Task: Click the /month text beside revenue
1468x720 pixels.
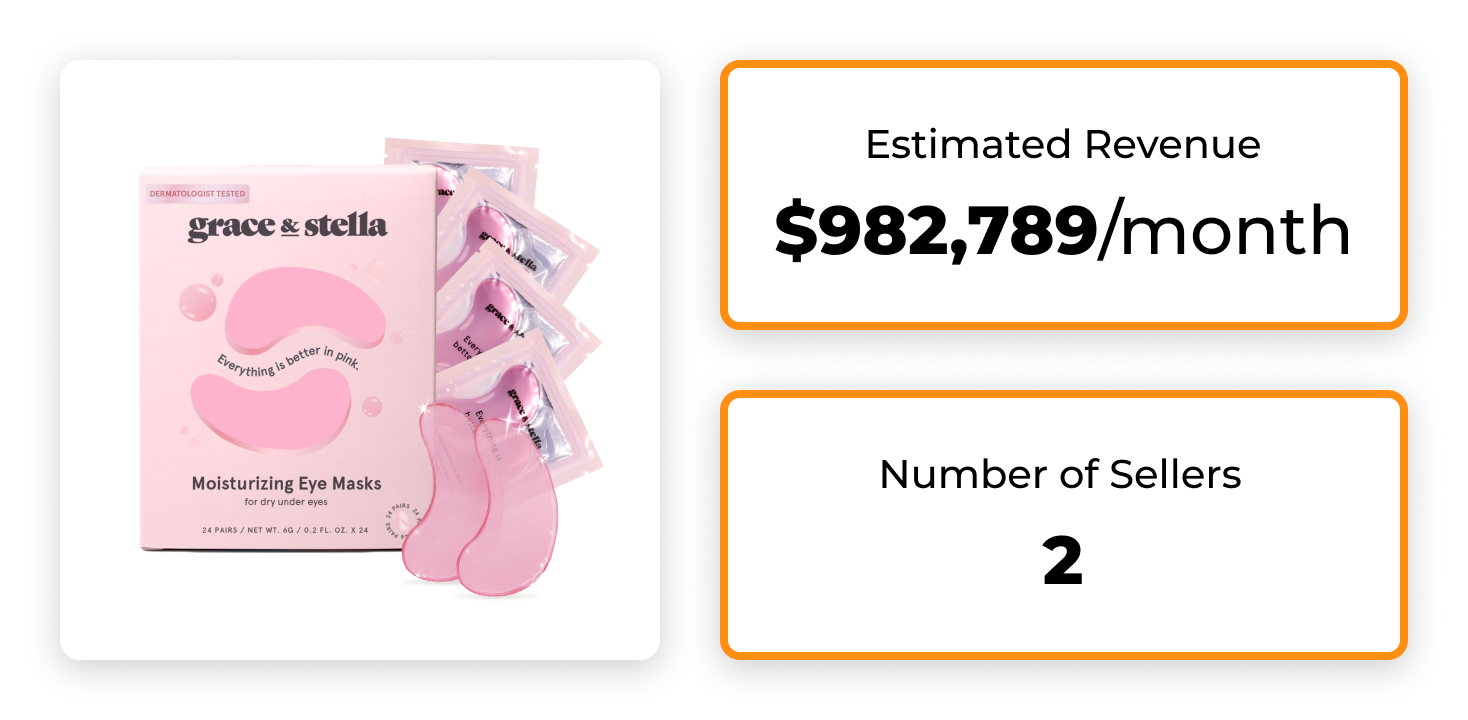Action: [1225, 230]
